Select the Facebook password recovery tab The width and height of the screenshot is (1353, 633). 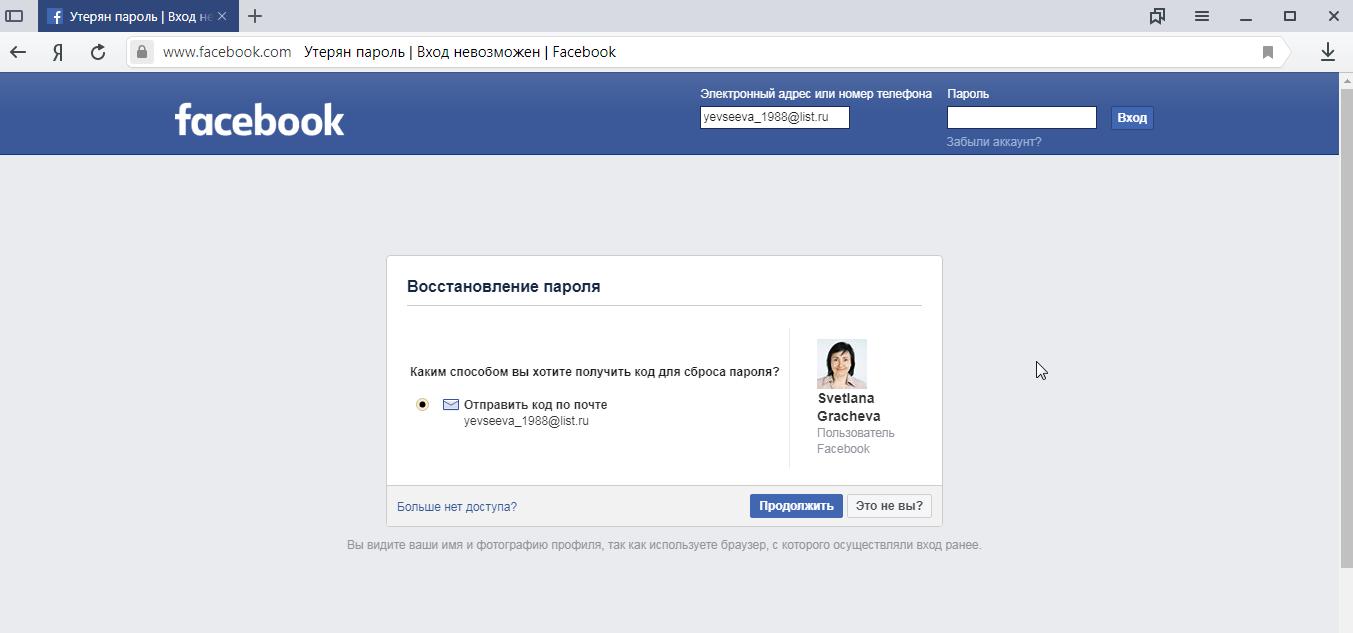[138, 16]
